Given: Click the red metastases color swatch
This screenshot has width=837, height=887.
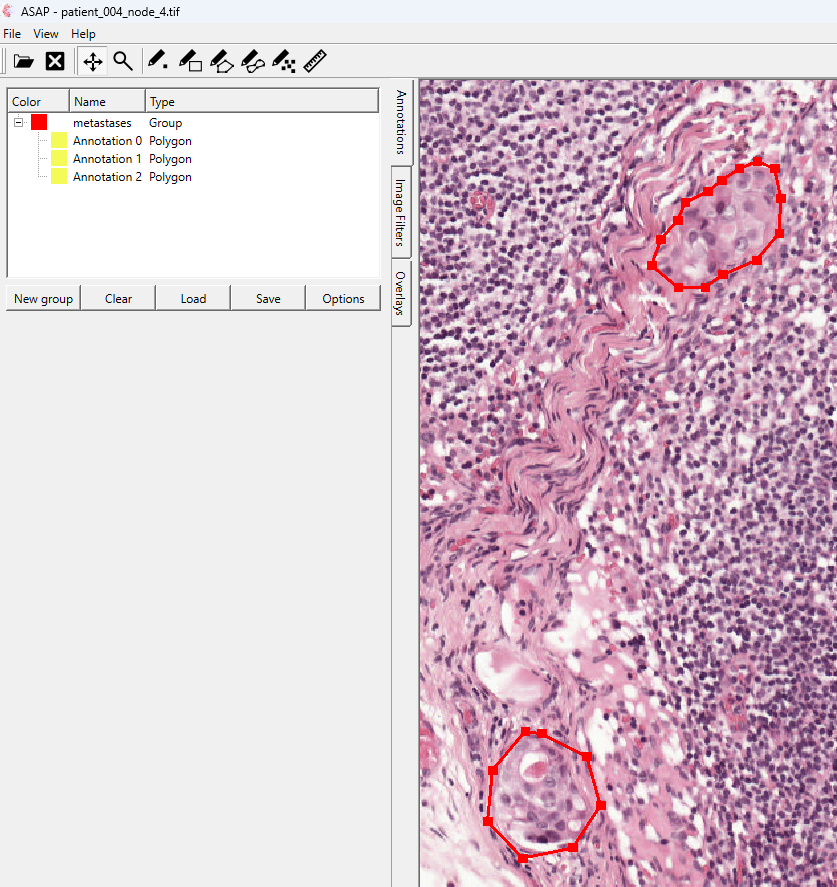Looking at the screenshot, I should (39, 123).
